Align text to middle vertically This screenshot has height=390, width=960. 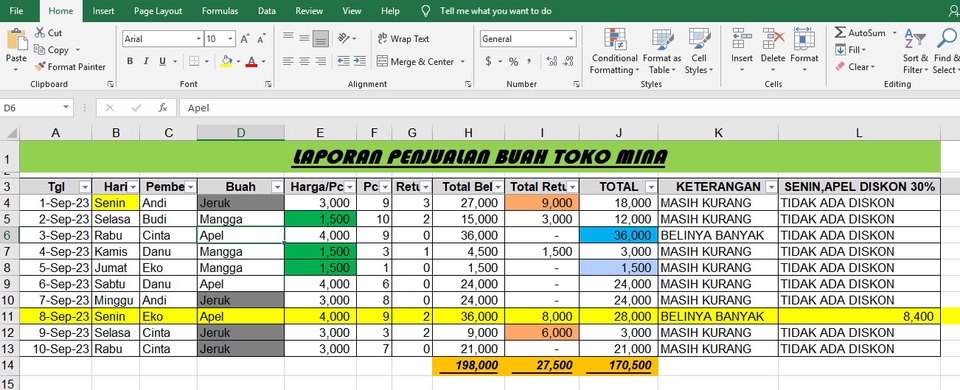pyautogui.click(x=304, y=38)
